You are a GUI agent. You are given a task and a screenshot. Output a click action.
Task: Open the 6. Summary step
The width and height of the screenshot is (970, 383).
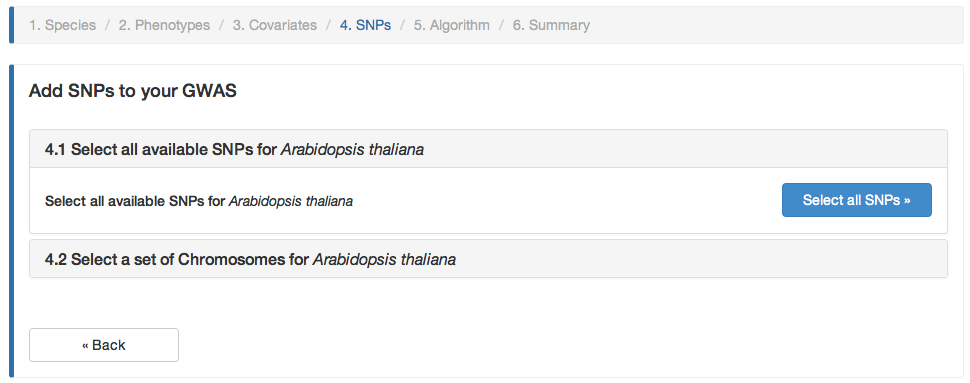551,25
